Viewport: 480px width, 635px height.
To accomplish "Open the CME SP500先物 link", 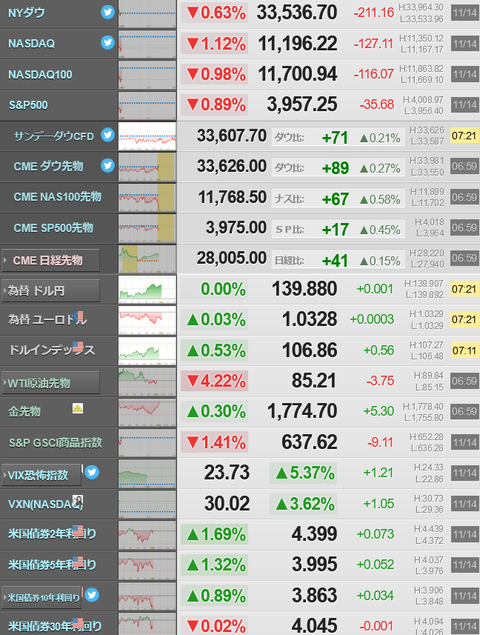I will coord(53,228).
